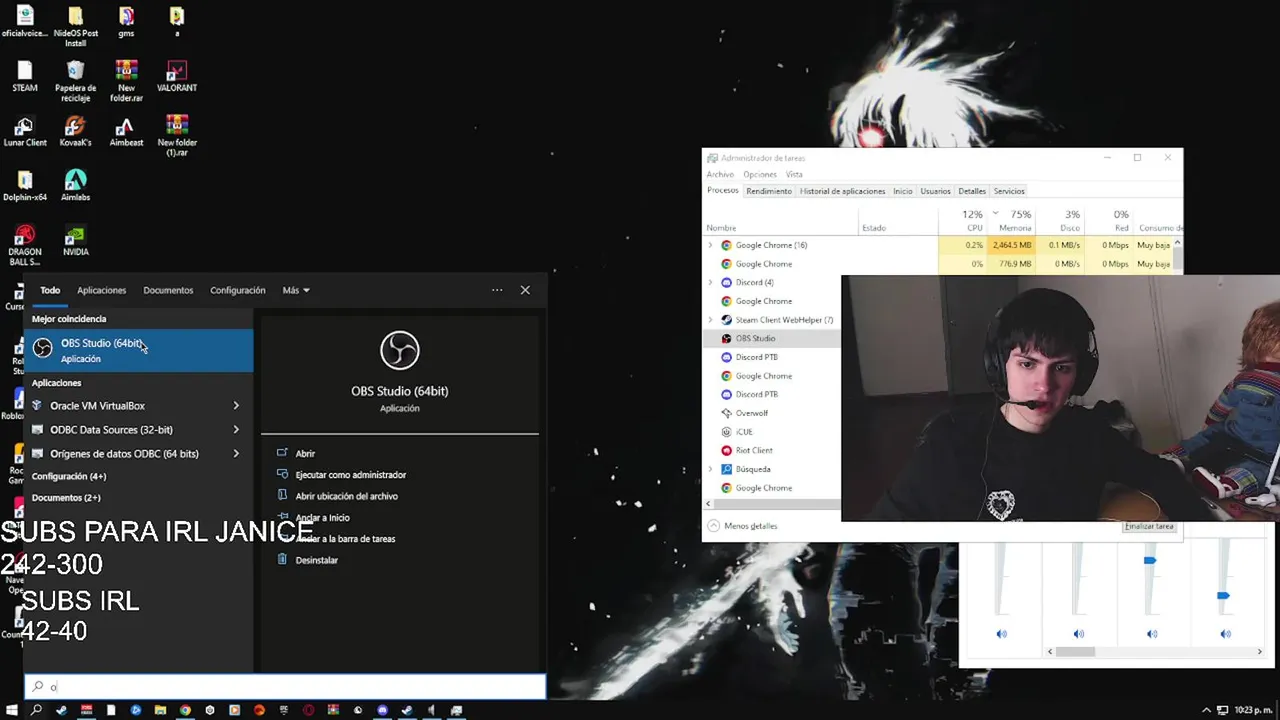Mute the fourth volume mixer channel
1280x720 pixels.
(1226, 634)
